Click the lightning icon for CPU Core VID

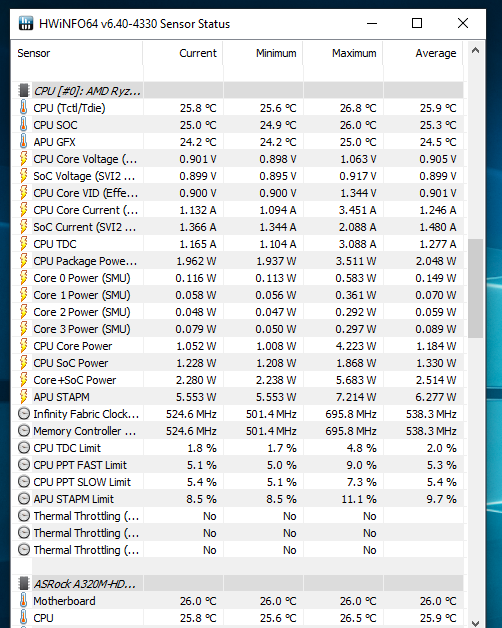pos(24,193)
